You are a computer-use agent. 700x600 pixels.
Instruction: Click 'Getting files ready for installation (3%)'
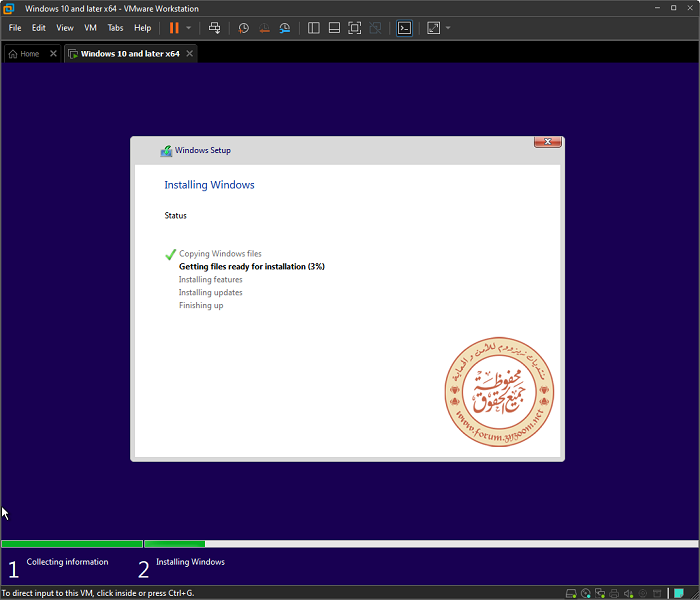point(252,267)
